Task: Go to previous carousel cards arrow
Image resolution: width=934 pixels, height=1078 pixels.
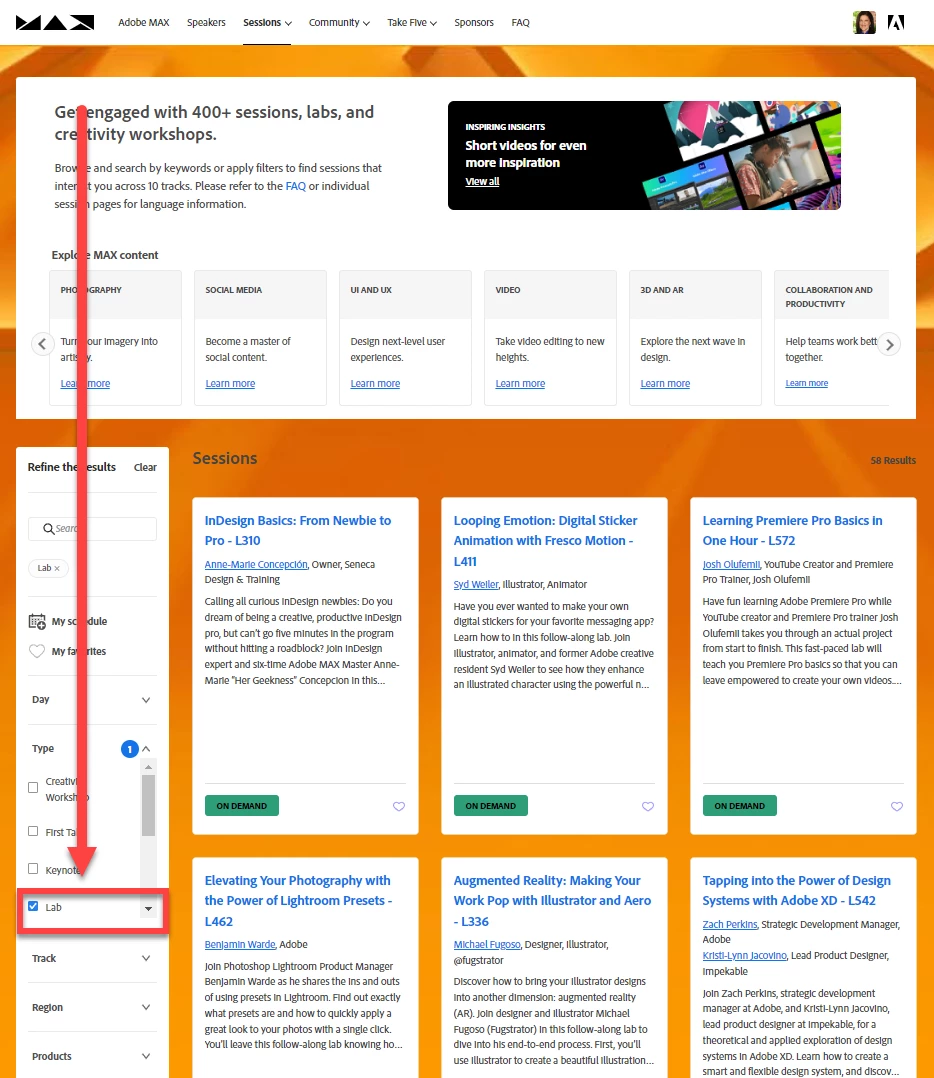Action: (43, 344)
